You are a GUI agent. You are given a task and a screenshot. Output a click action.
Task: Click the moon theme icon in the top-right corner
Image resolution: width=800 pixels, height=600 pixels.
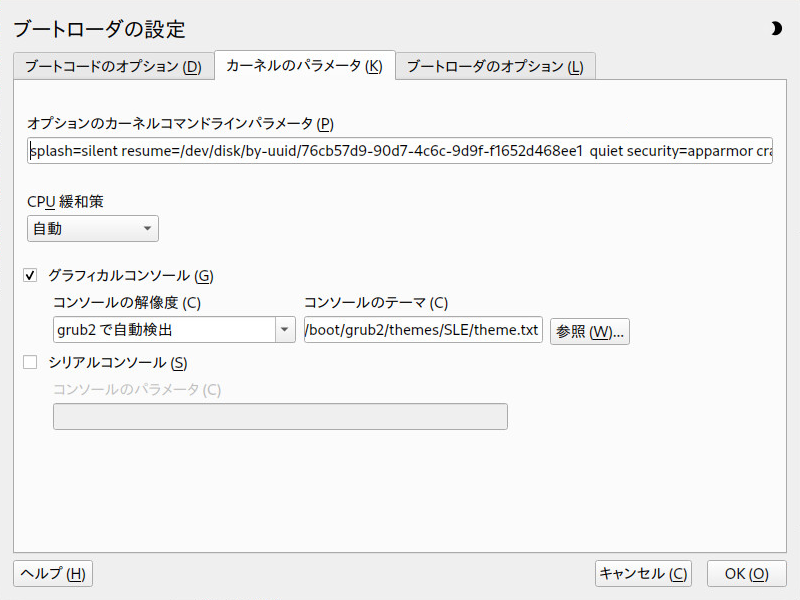tap(776, 29)
